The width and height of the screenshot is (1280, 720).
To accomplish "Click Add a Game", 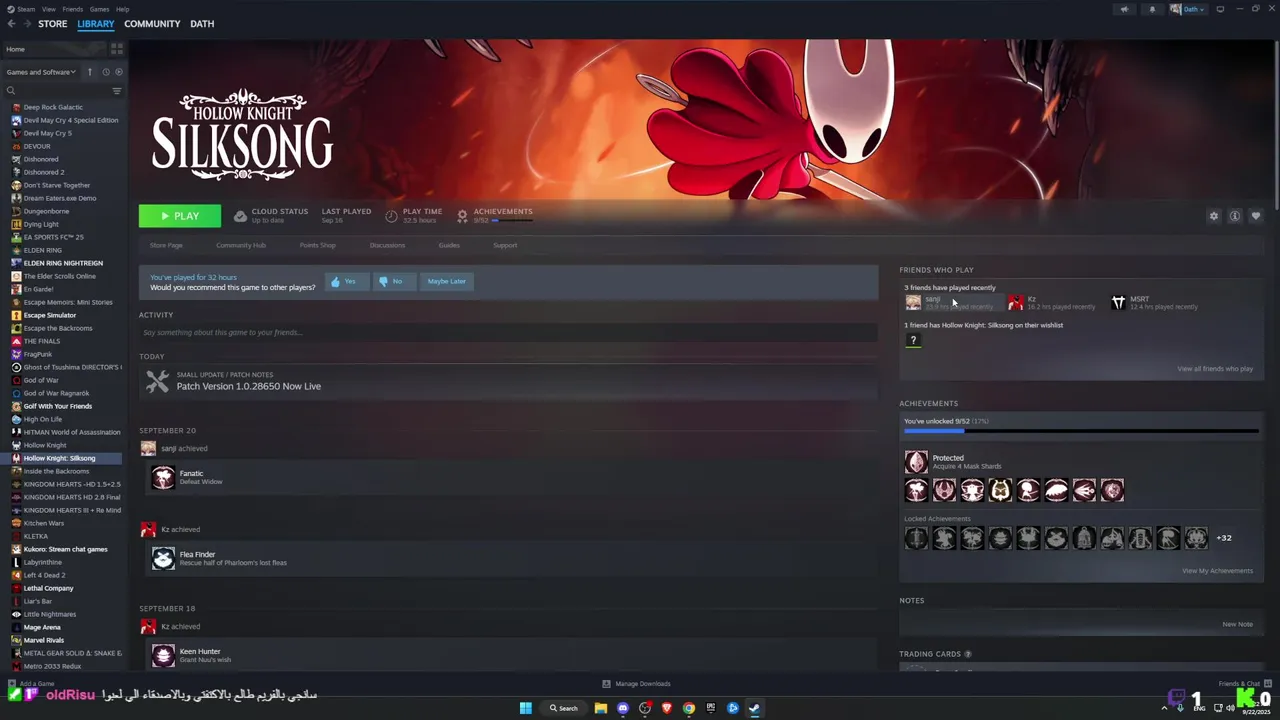I will point(30,684).
